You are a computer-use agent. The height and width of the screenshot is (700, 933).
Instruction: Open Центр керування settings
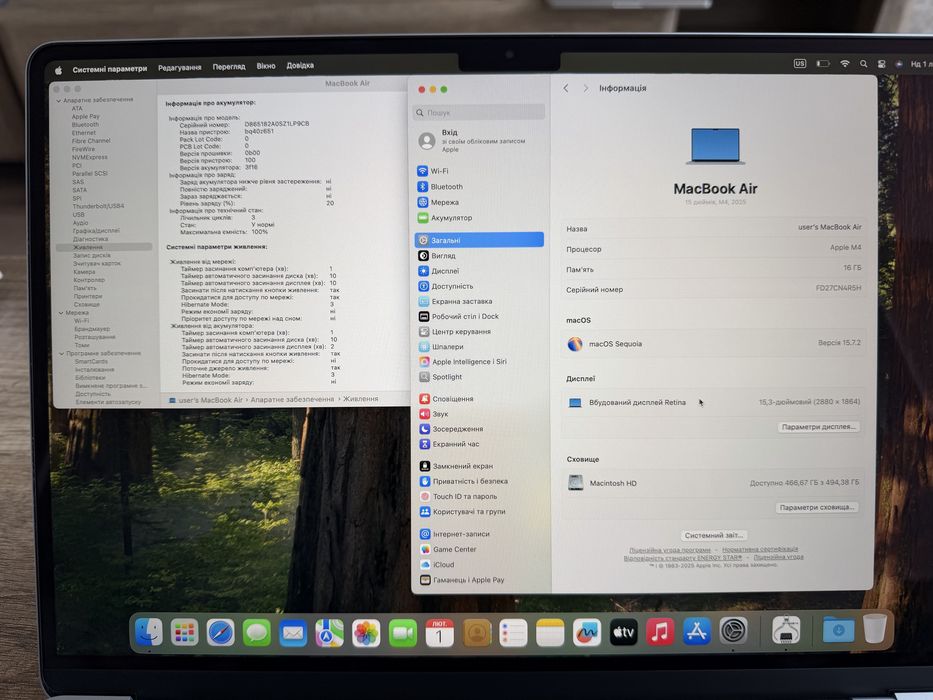coord(455,332)
